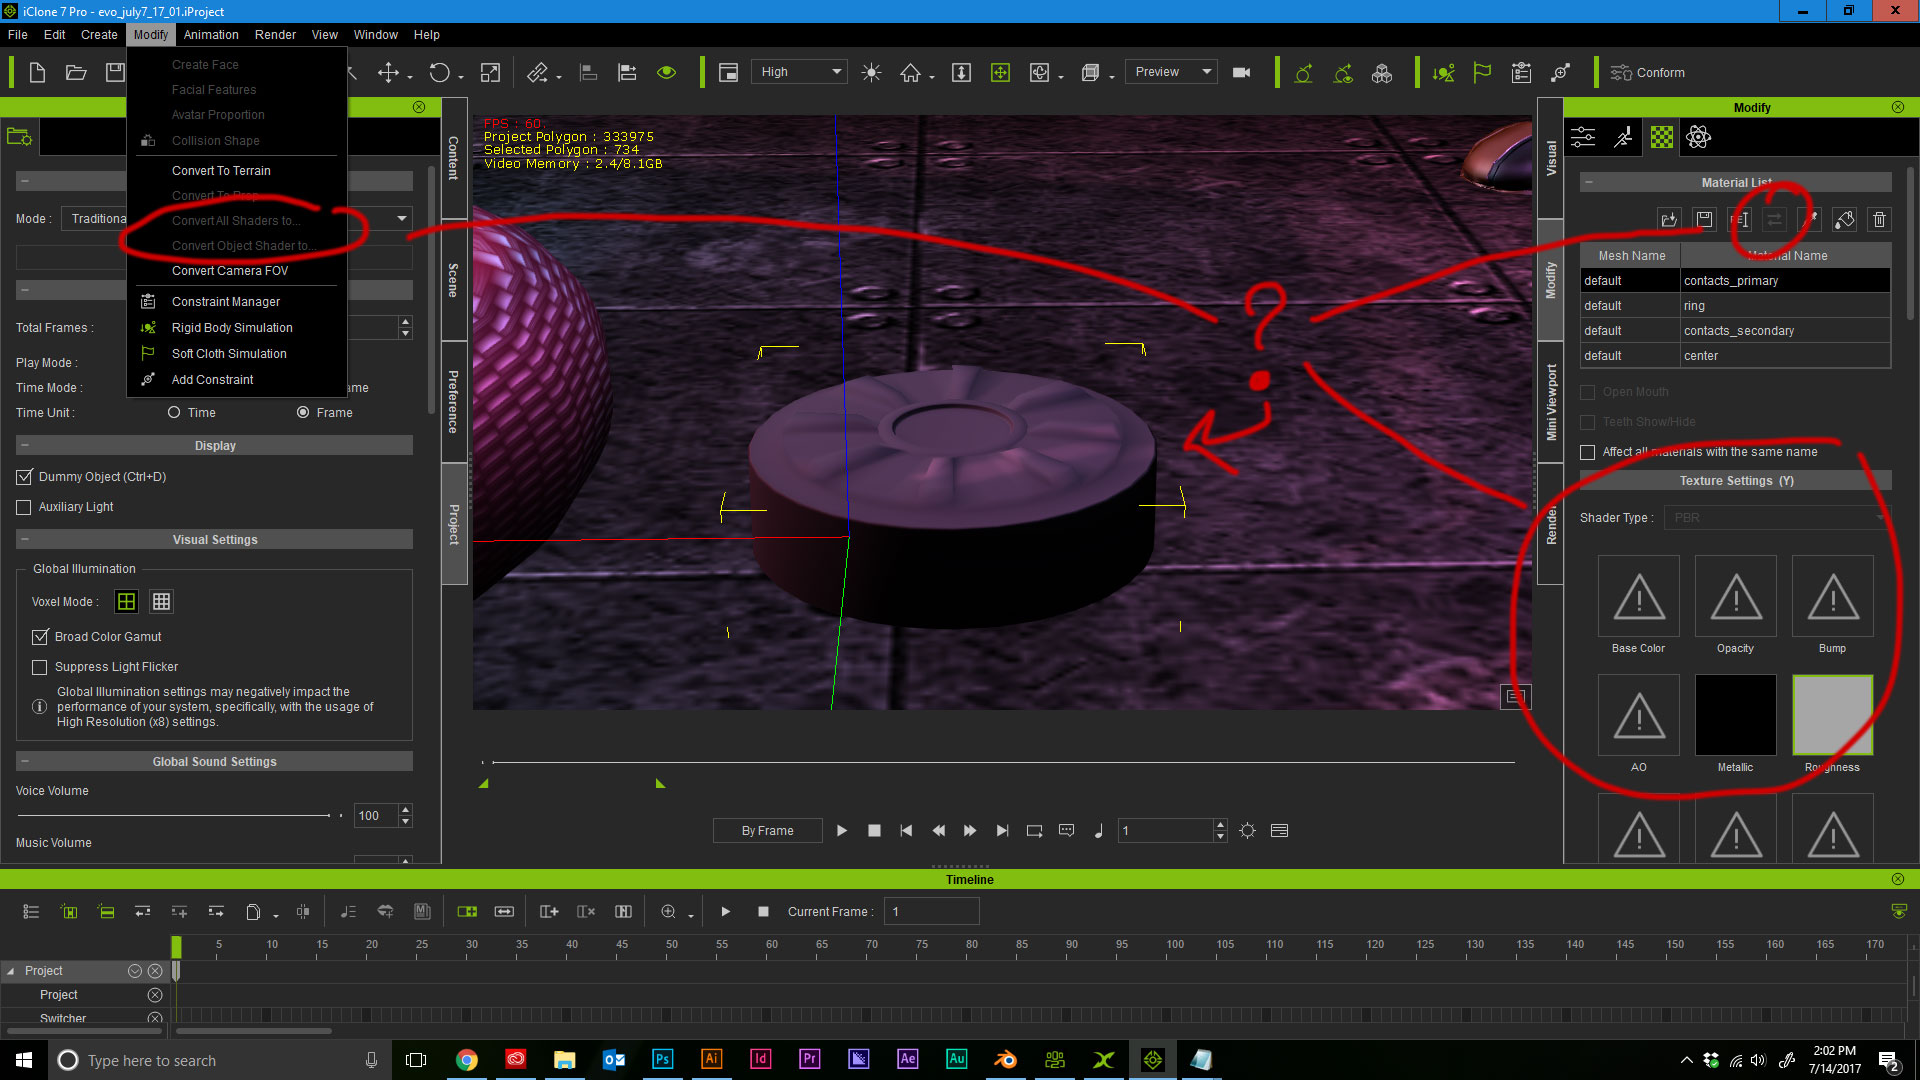
Task: Open the Mode dropdown arrow
Action: coord(401,219)
